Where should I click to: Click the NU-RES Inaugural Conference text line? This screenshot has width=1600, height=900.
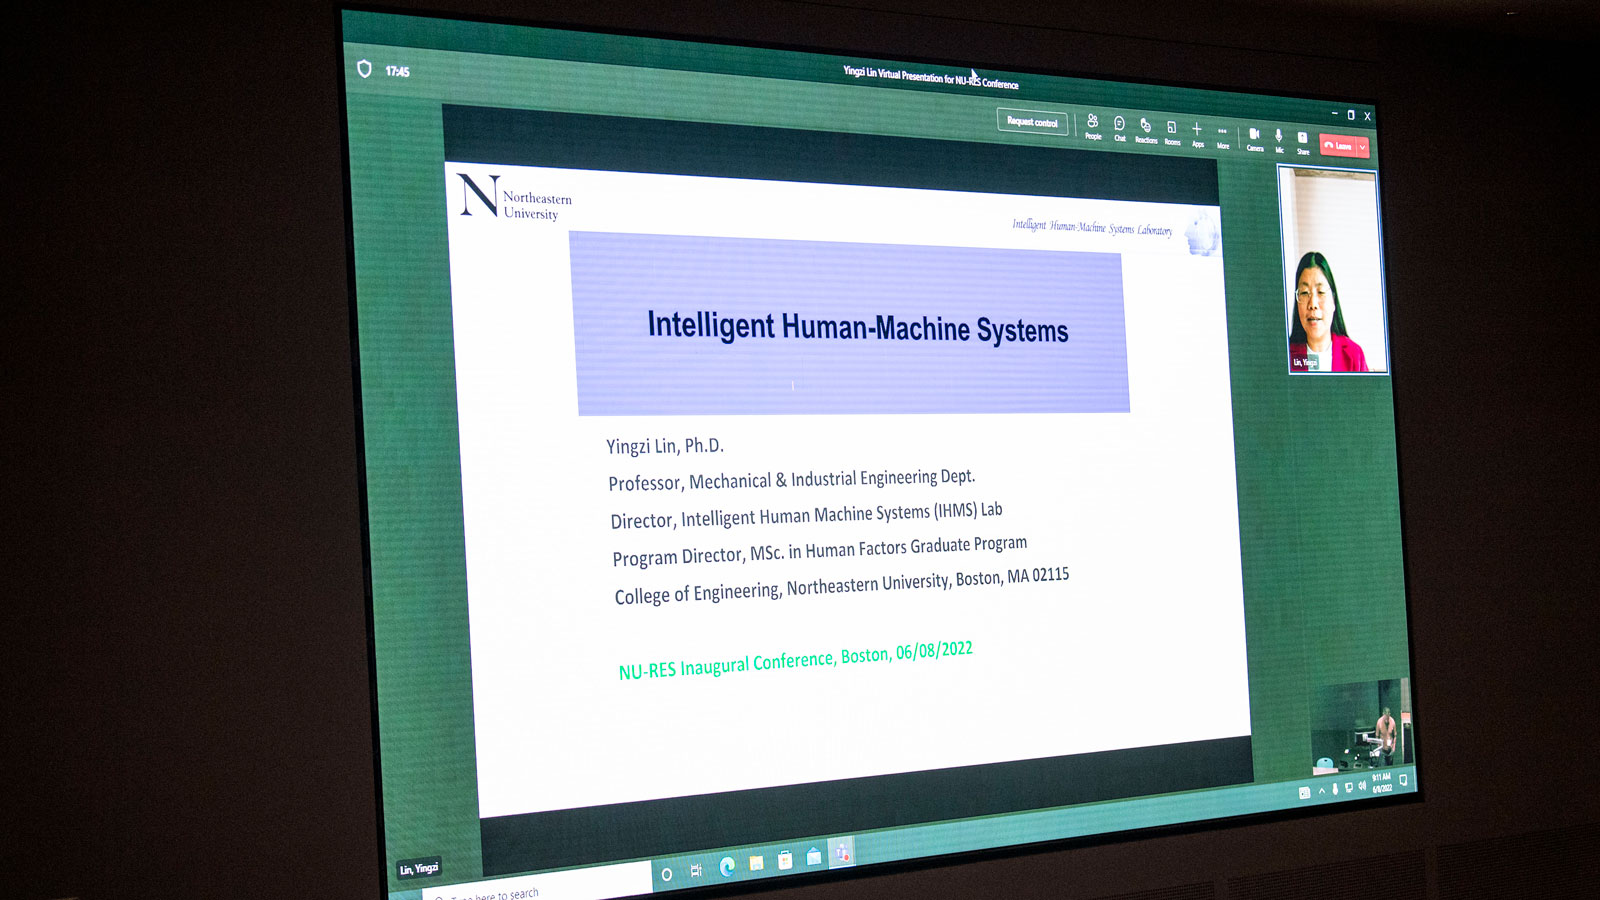pos(795,660)
